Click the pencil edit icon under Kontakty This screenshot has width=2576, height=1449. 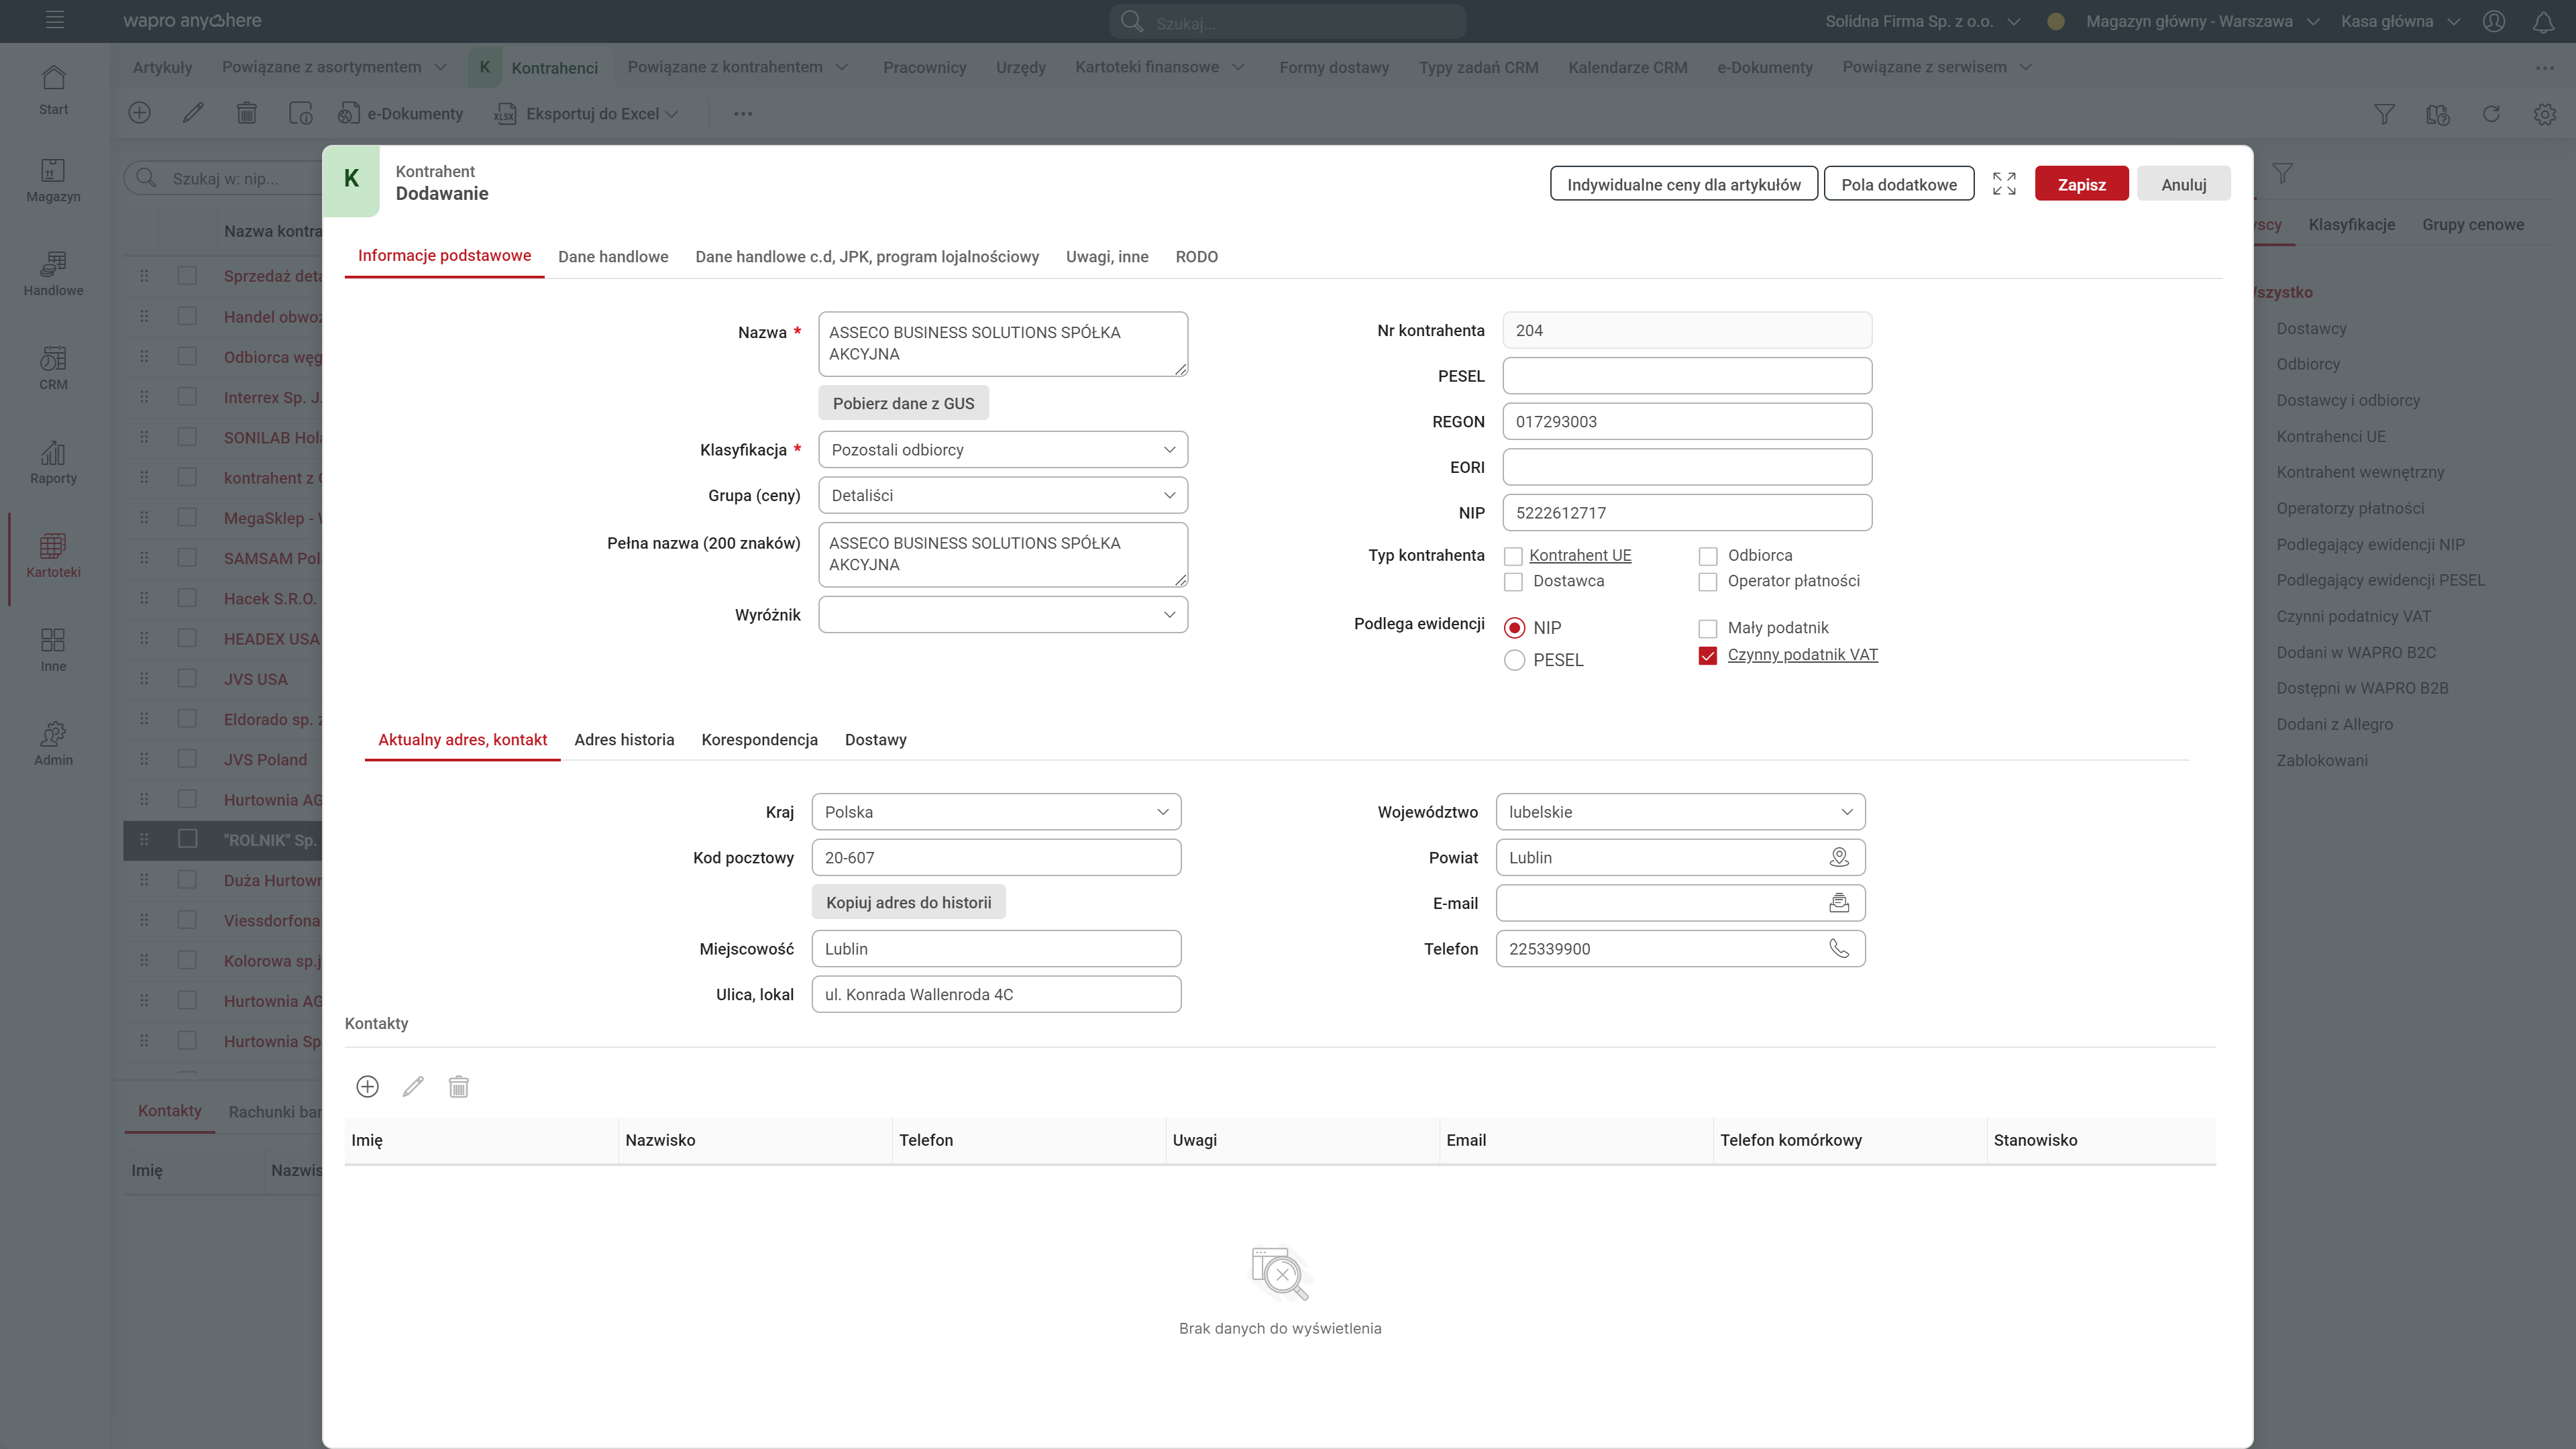pyautogui.click(x=413, y=1087)
